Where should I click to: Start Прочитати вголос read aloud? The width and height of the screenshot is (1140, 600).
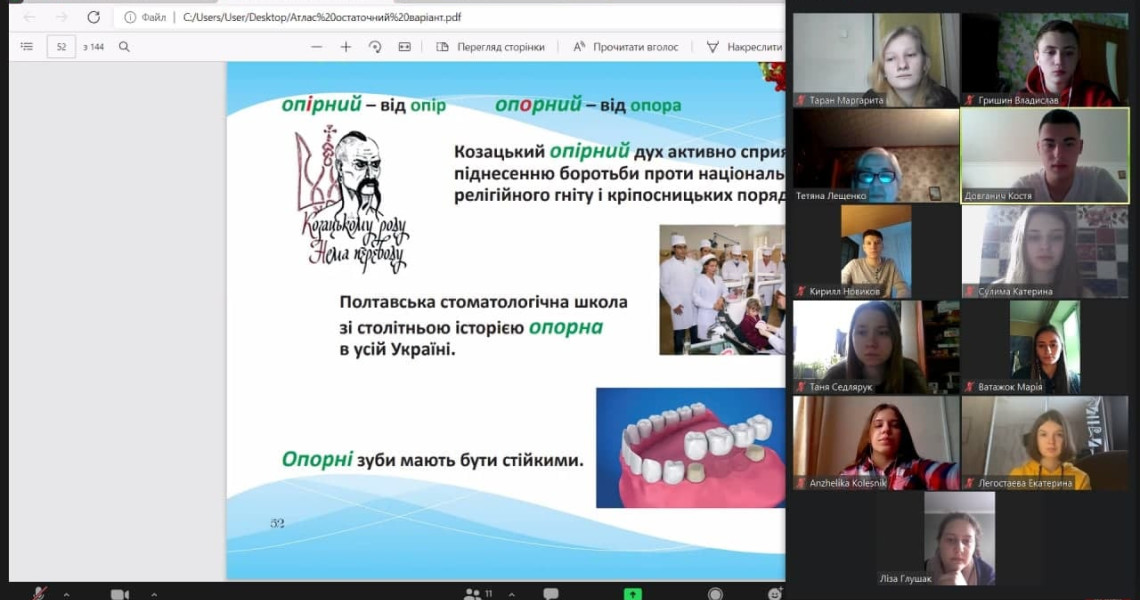[x=625, y=47]
